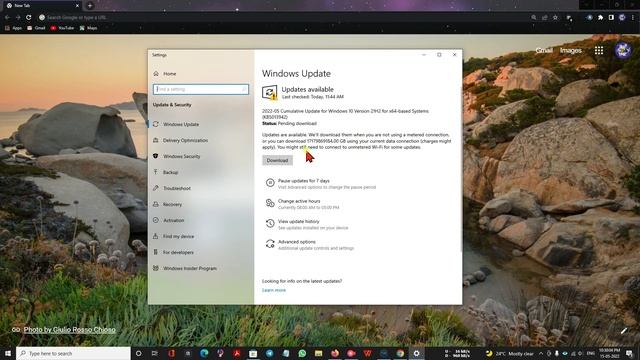Open the Windows Start menu
The height and width of the screenshot is (360, 640).
pyautogui.click(x=8, y=353)
